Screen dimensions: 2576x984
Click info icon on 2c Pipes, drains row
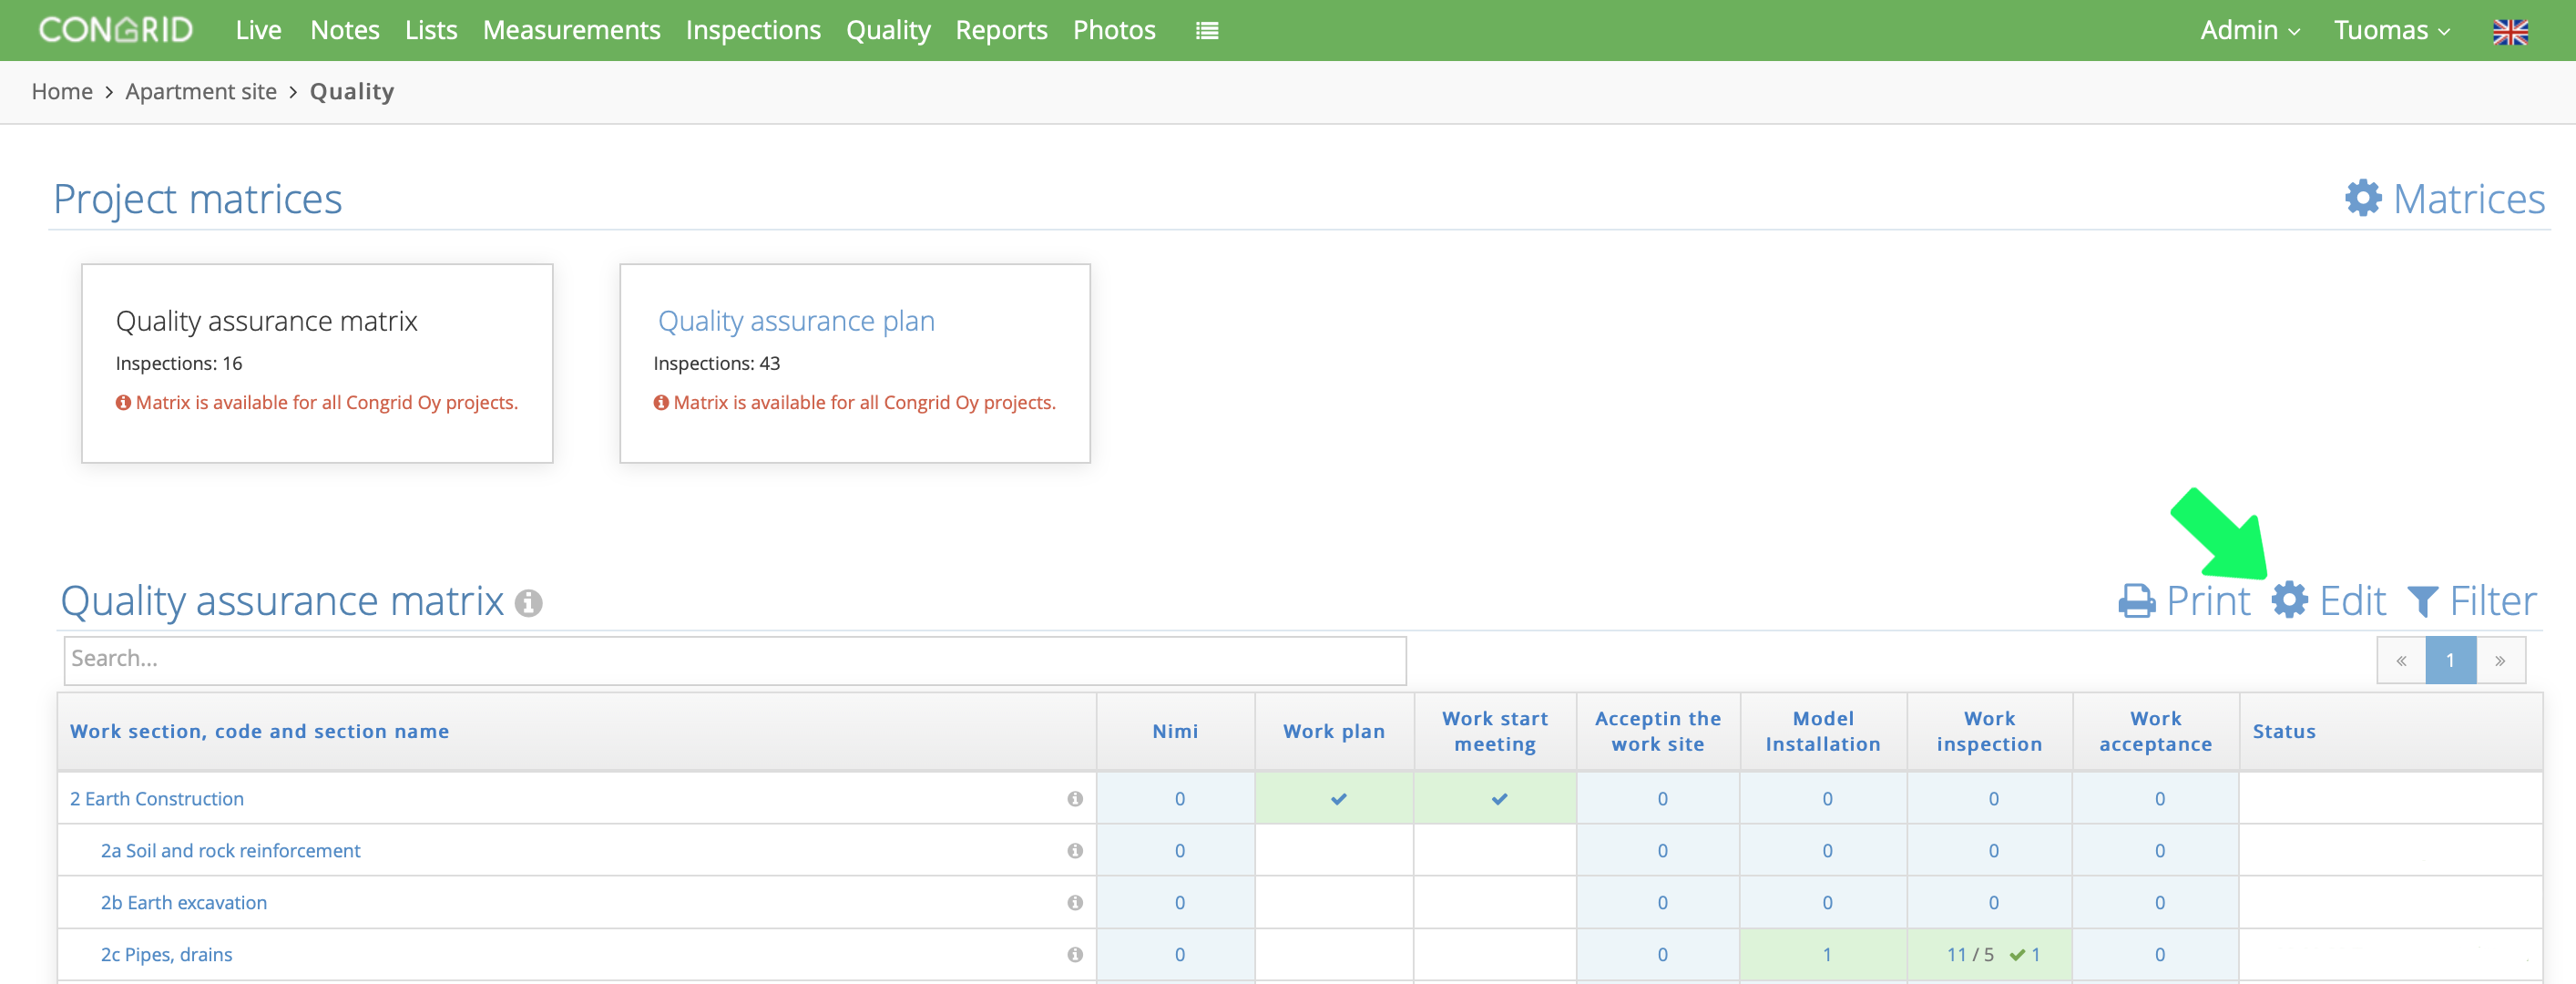coord(1075,954)
